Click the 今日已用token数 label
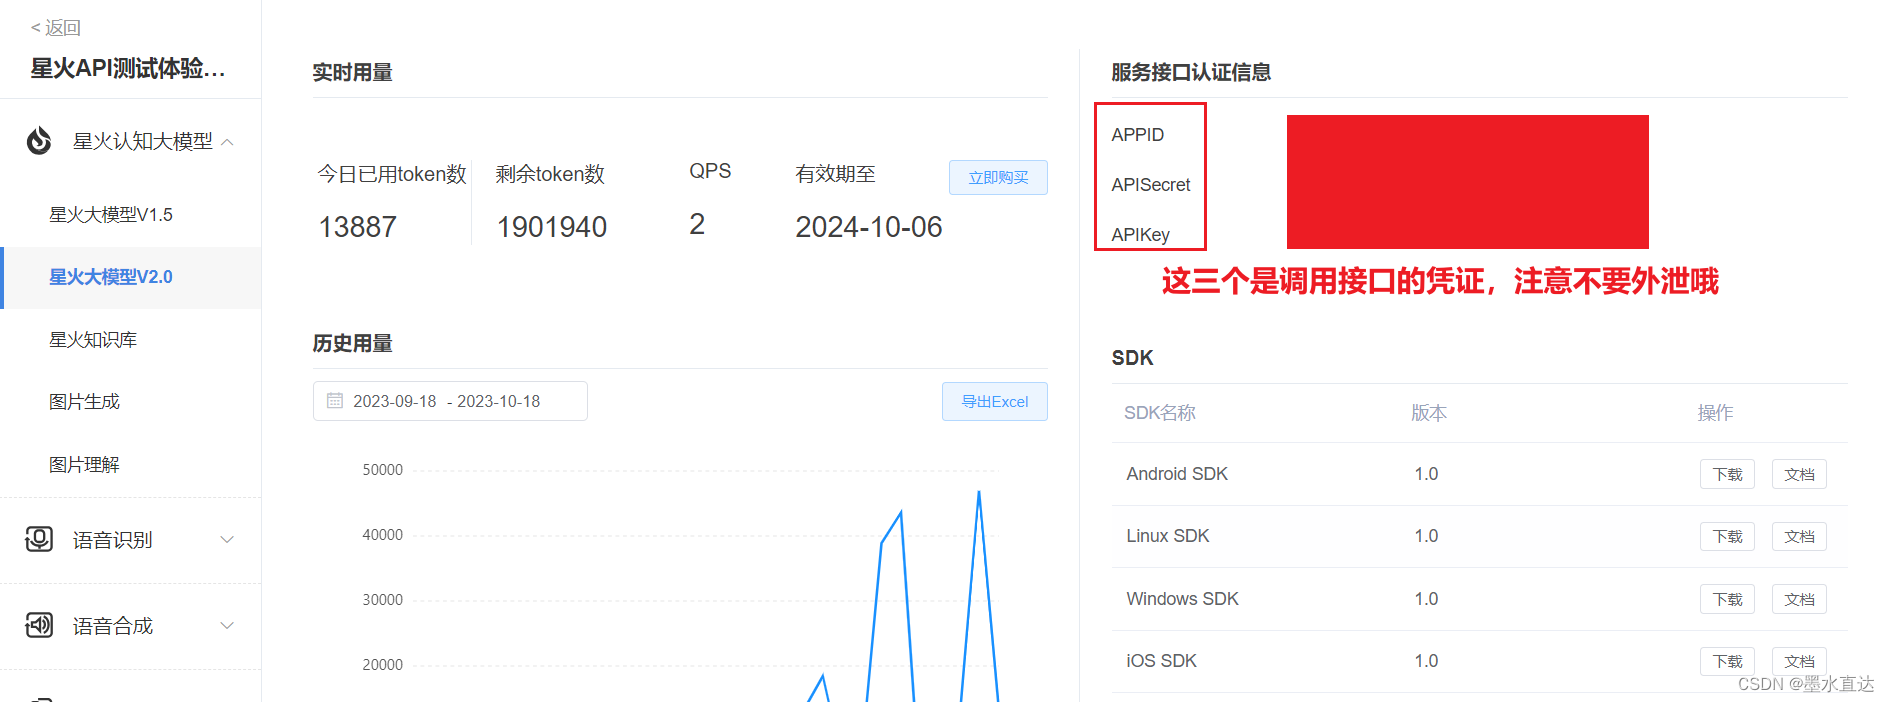The width and height of the screenshot is (1889, 702). point(392,174)
